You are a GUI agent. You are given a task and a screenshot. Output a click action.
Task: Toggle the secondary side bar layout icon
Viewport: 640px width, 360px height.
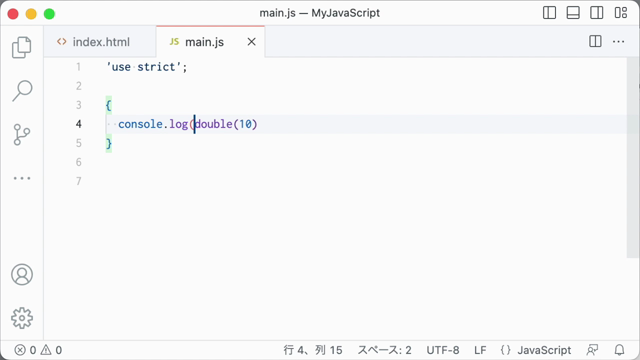point(597,13)
